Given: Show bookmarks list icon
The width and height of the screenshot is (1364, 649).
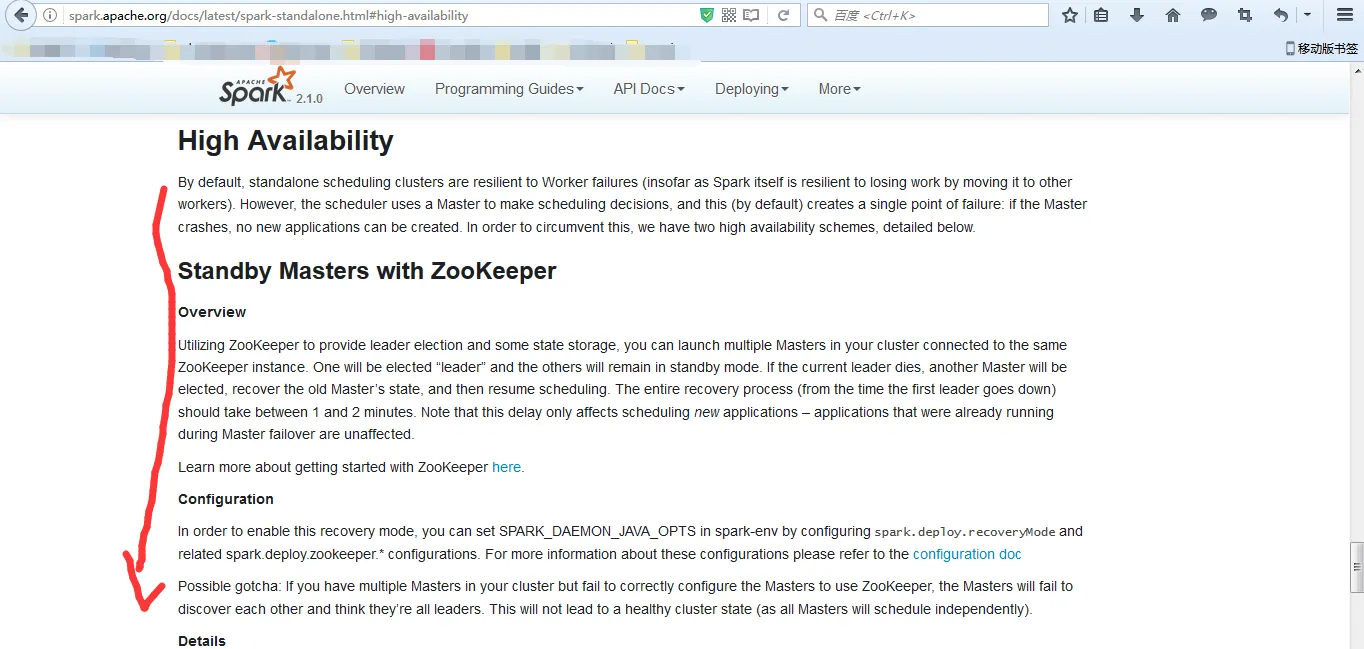Looking at the screenshot, I should (1101, 15).
